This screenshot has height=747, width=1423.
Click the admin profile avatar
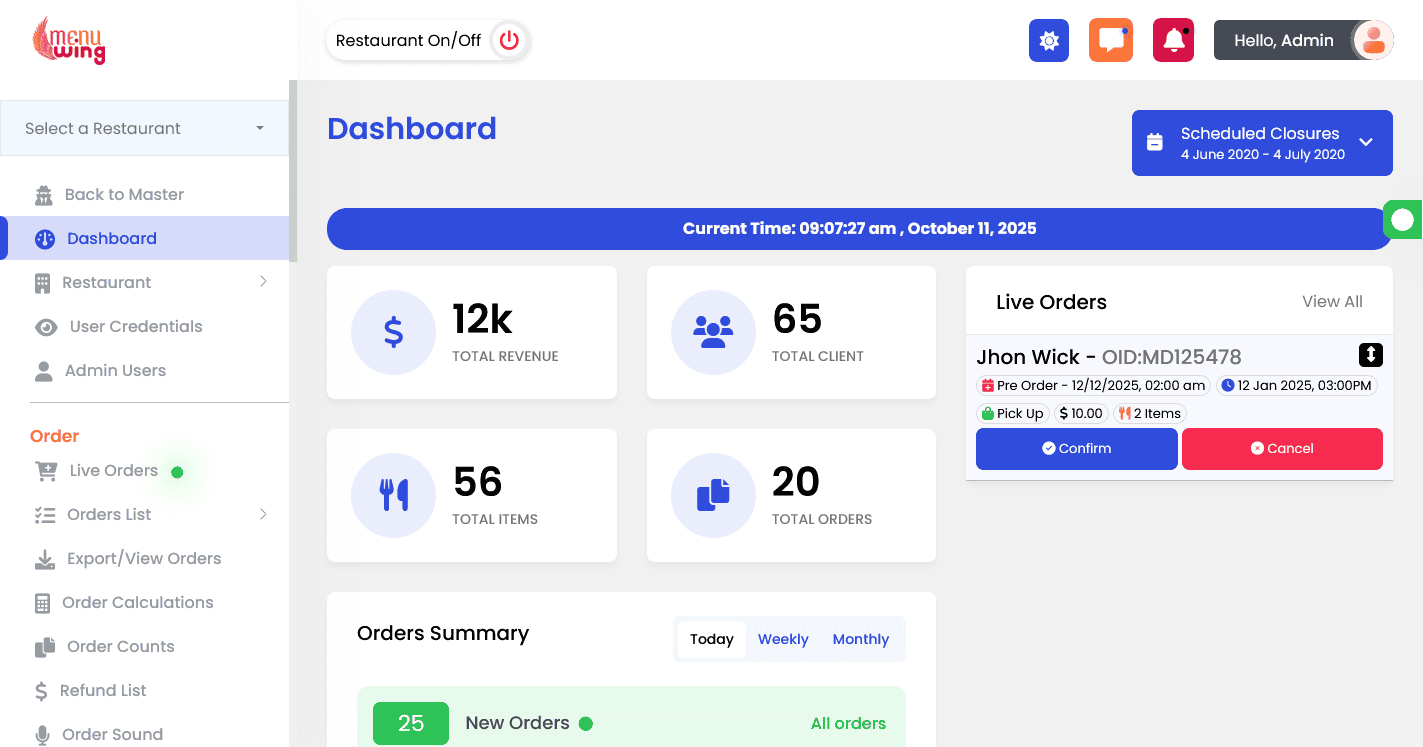[1373, 41]
